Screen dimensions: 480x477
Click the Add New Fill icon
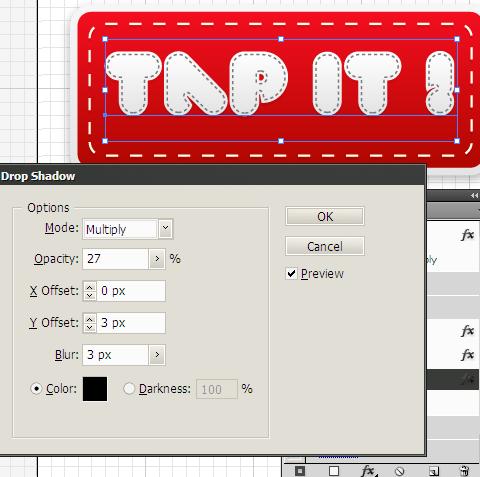(334, 471)
